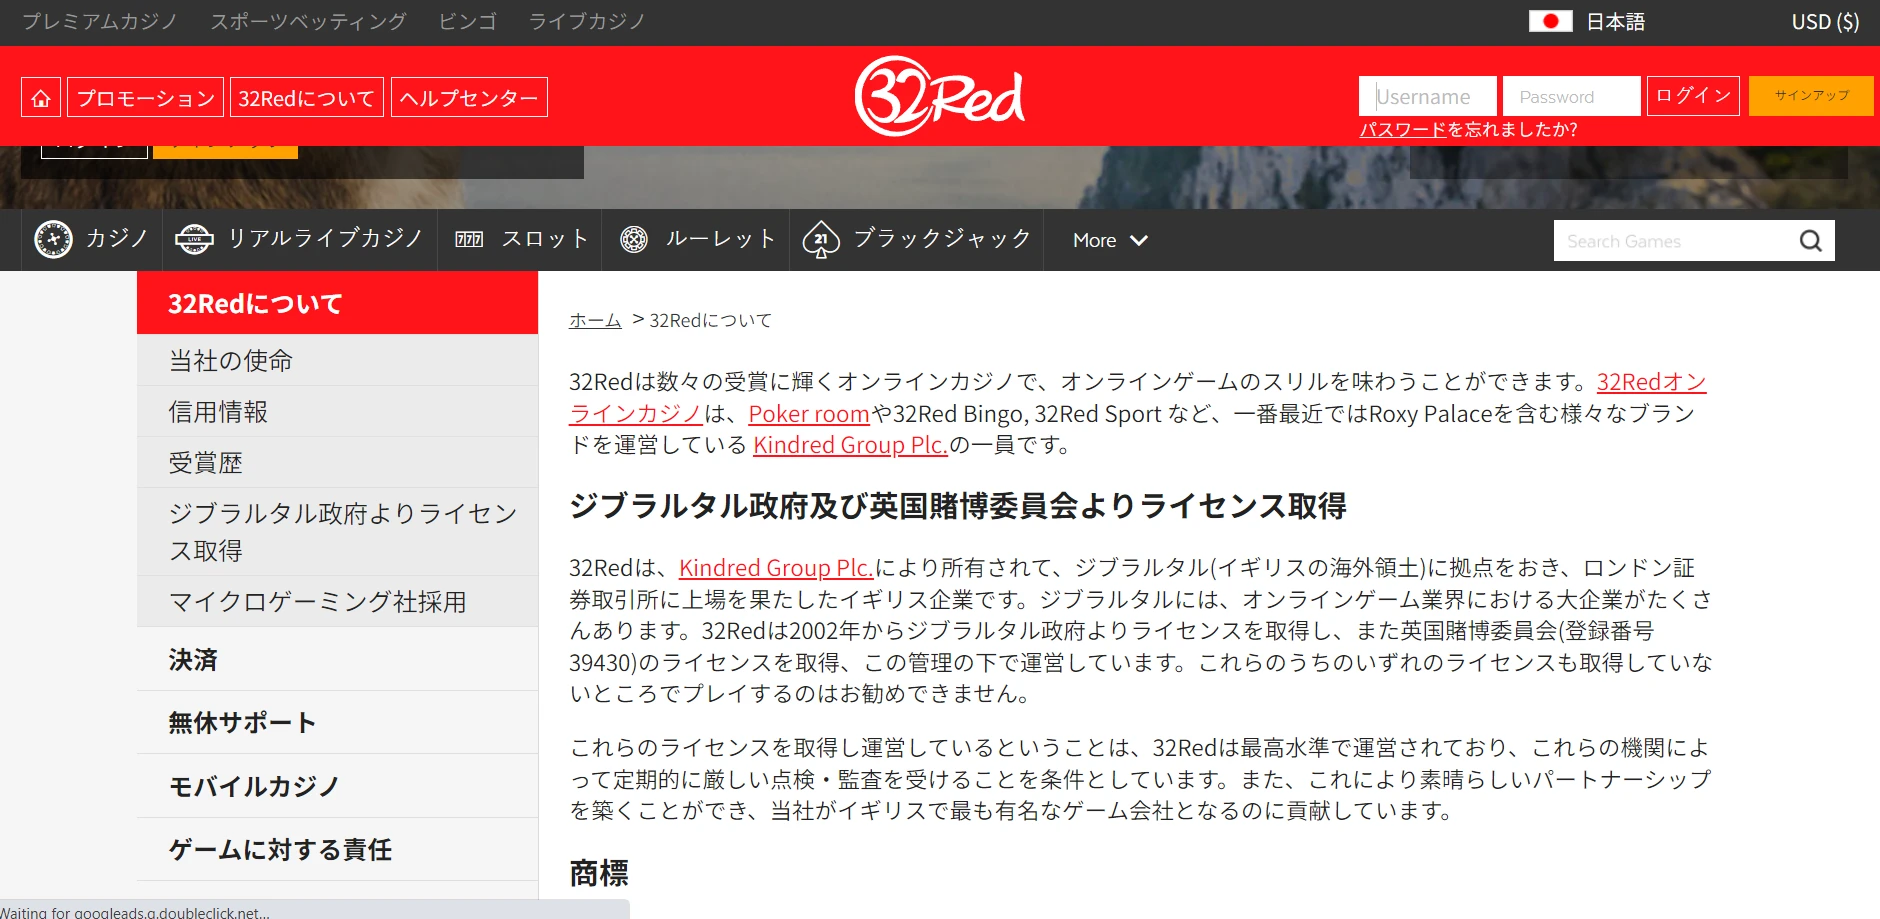Click the 32Redについて breadcrumb text
Viewport: 1880px width, 919px height.
711,320
